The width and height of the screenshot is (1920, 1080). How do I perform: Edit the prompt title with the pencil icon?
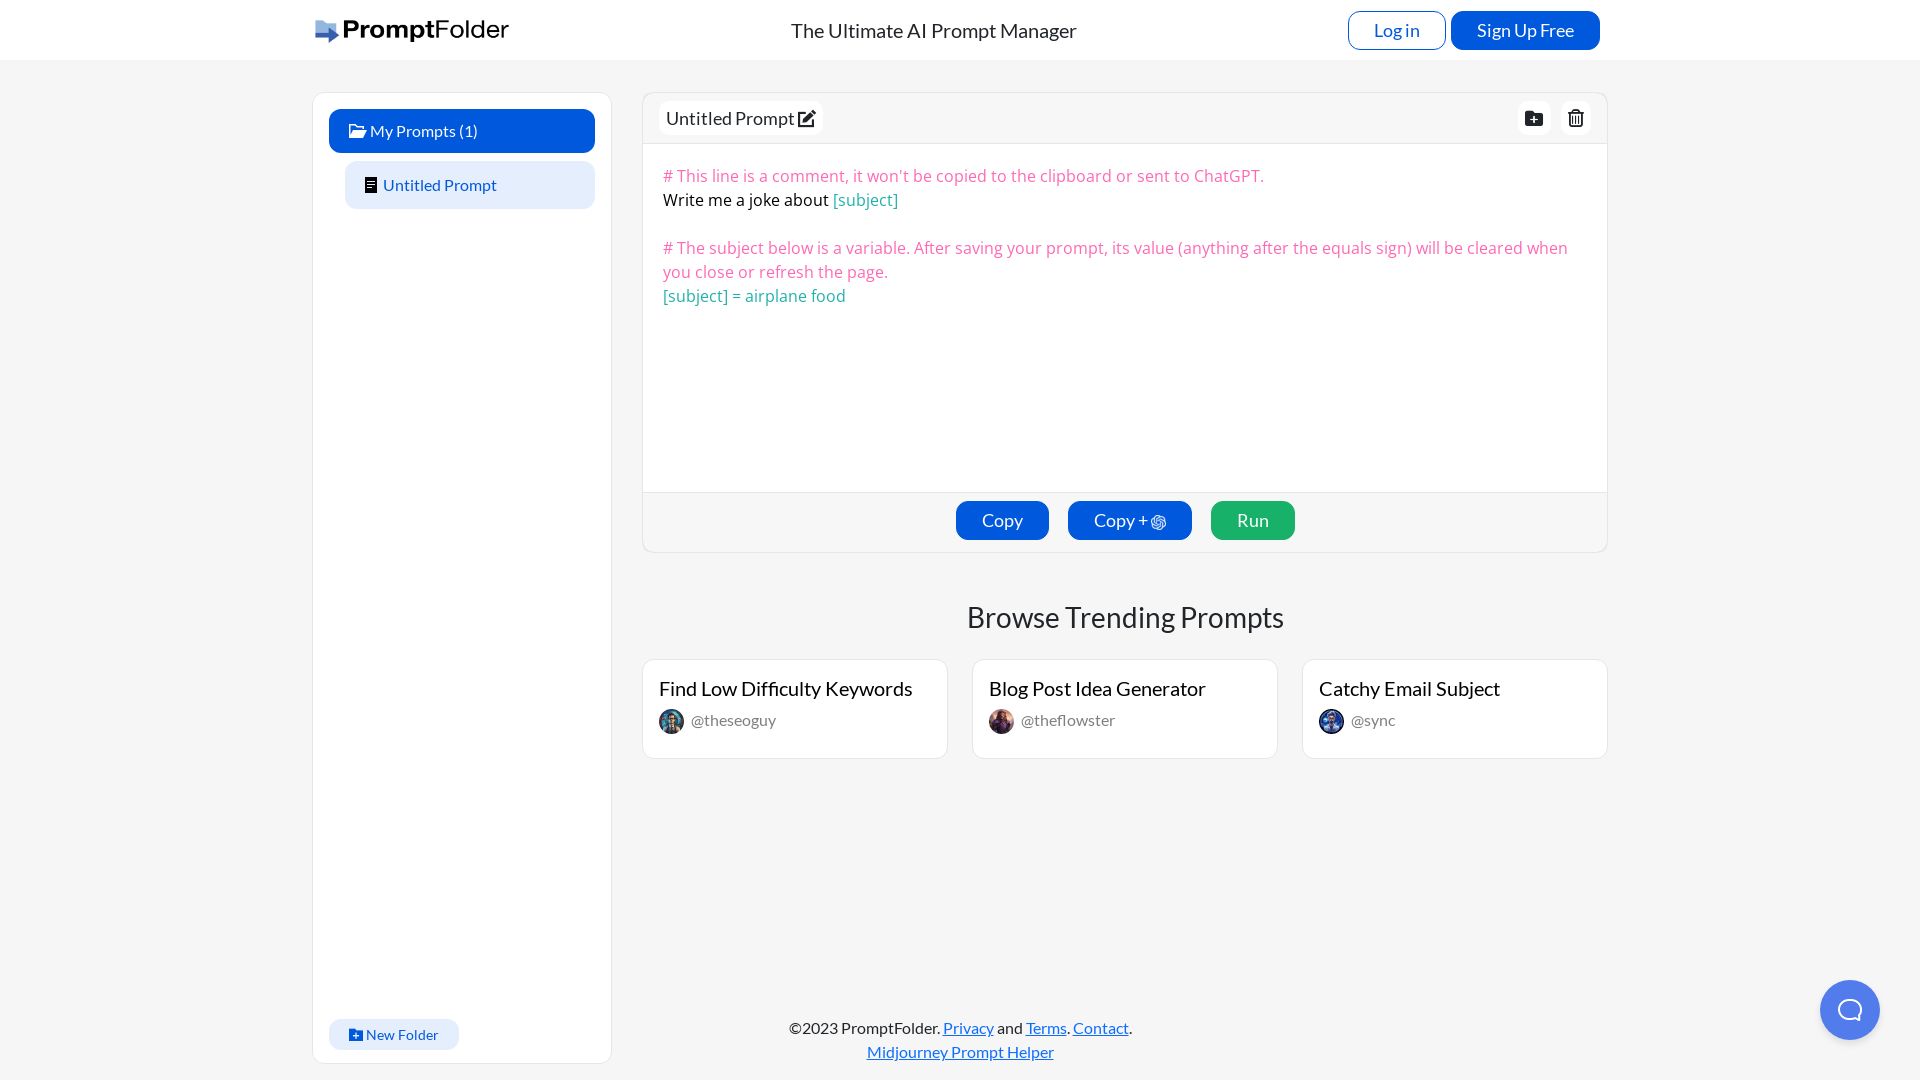807,118
